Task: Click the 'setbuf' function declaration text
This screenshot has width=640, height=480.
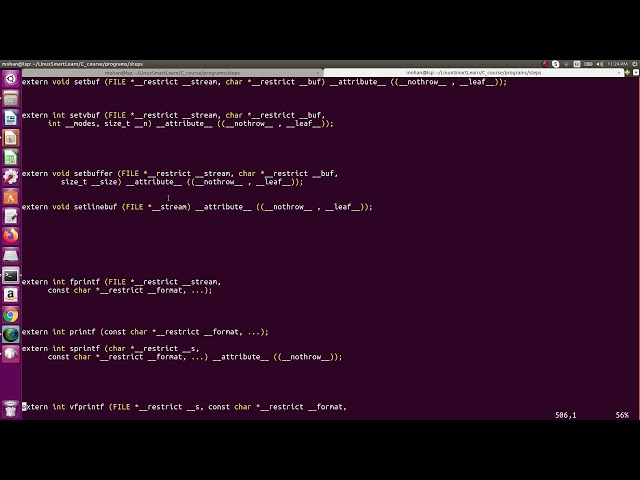Action: coord(264,82)
